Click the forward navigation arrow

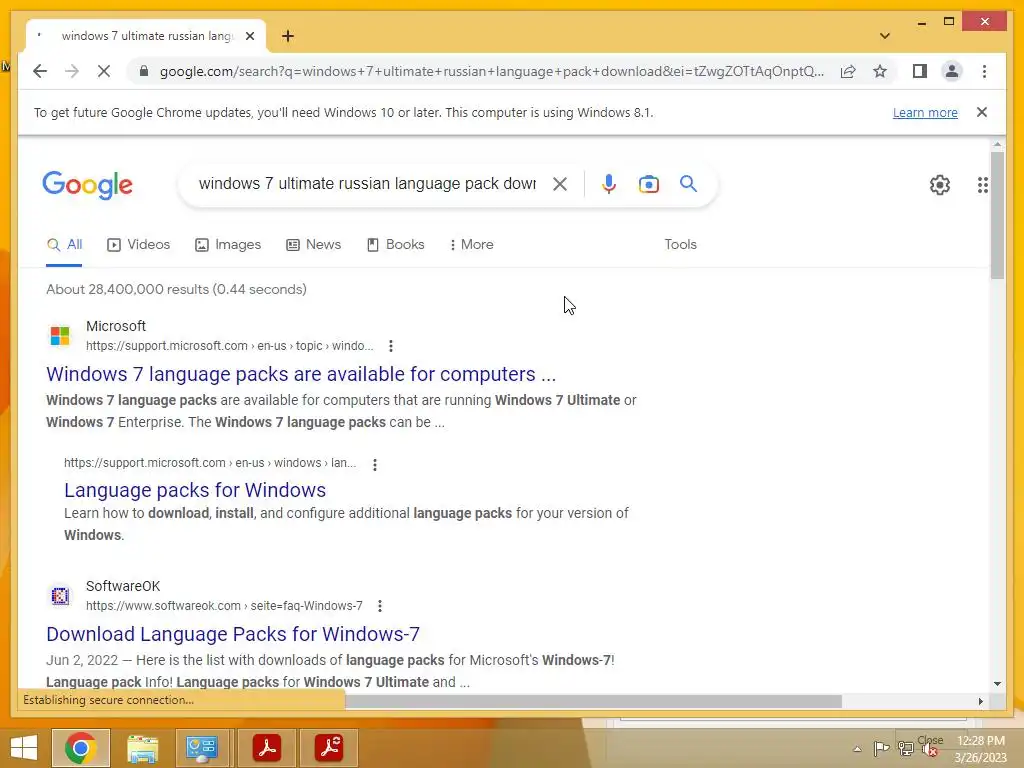[72, 71]
